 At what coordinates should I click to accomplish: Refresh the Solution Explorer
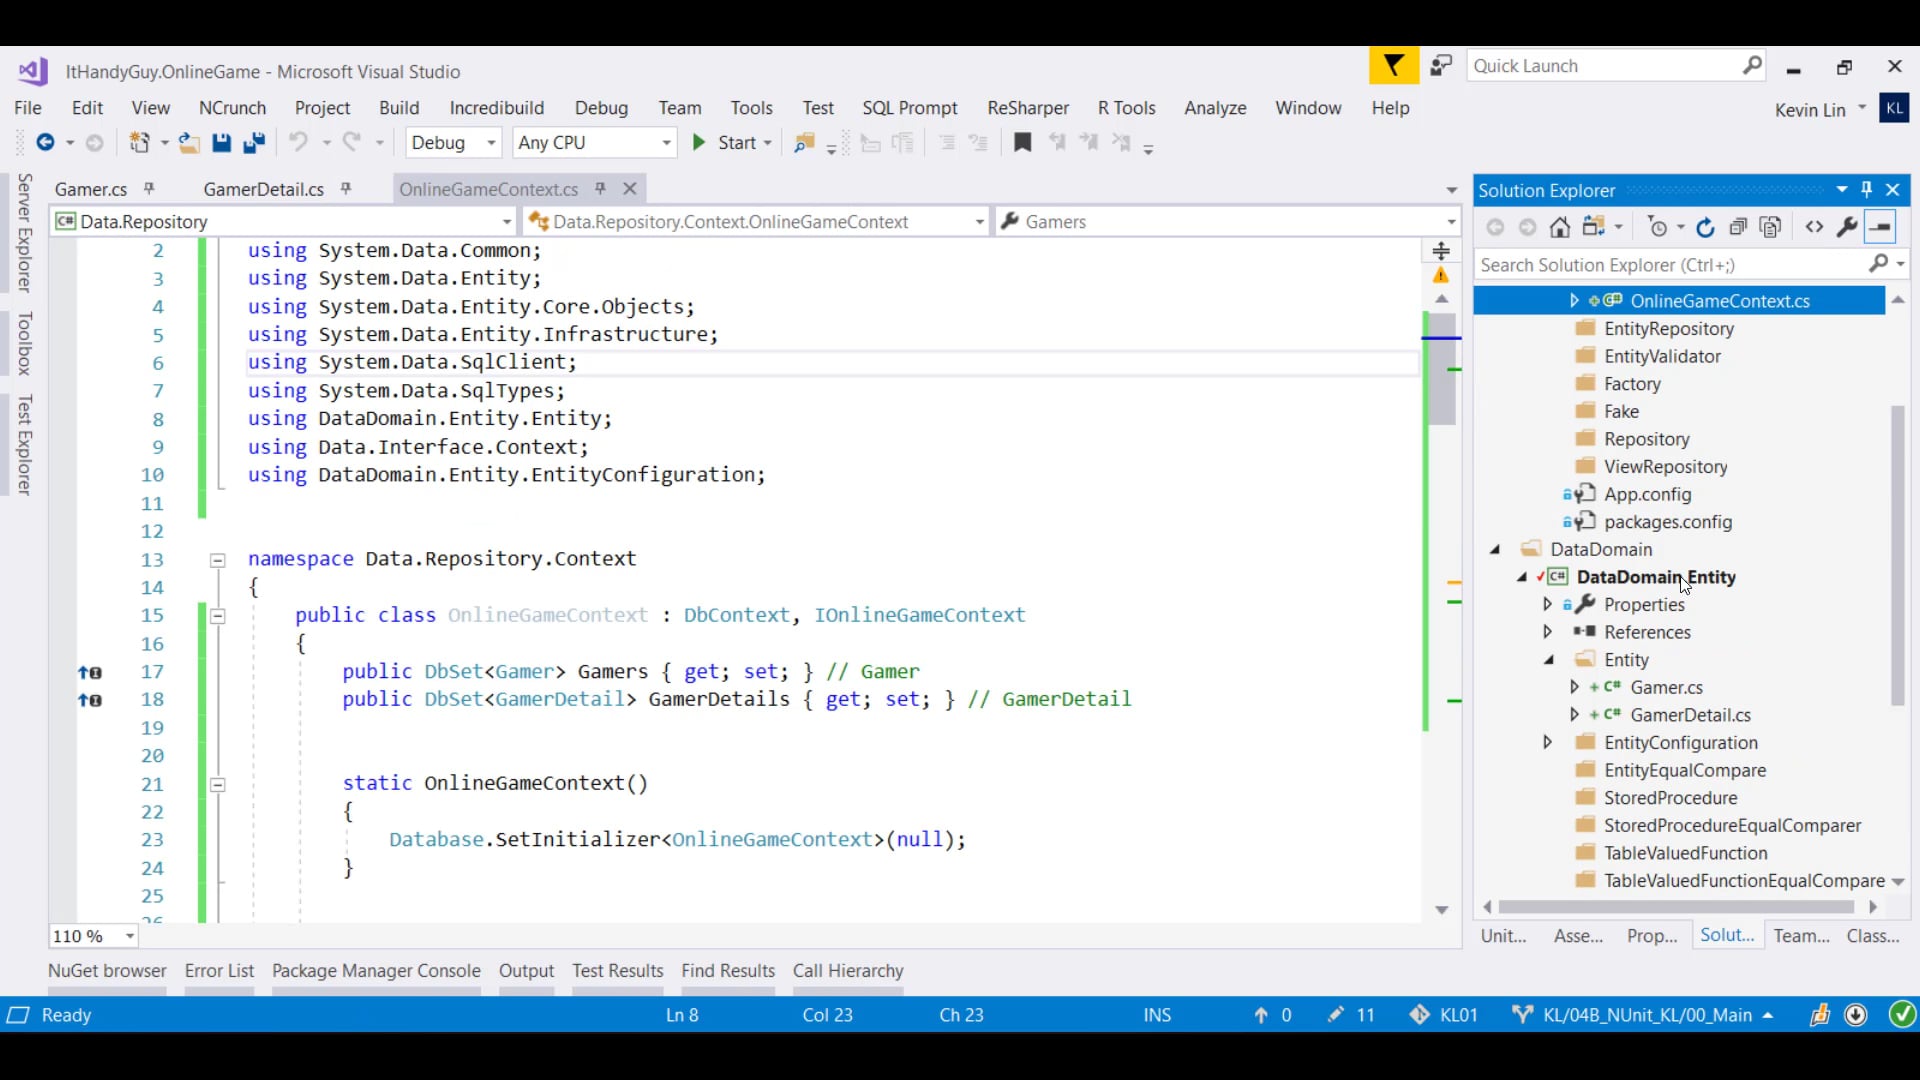1706,227
